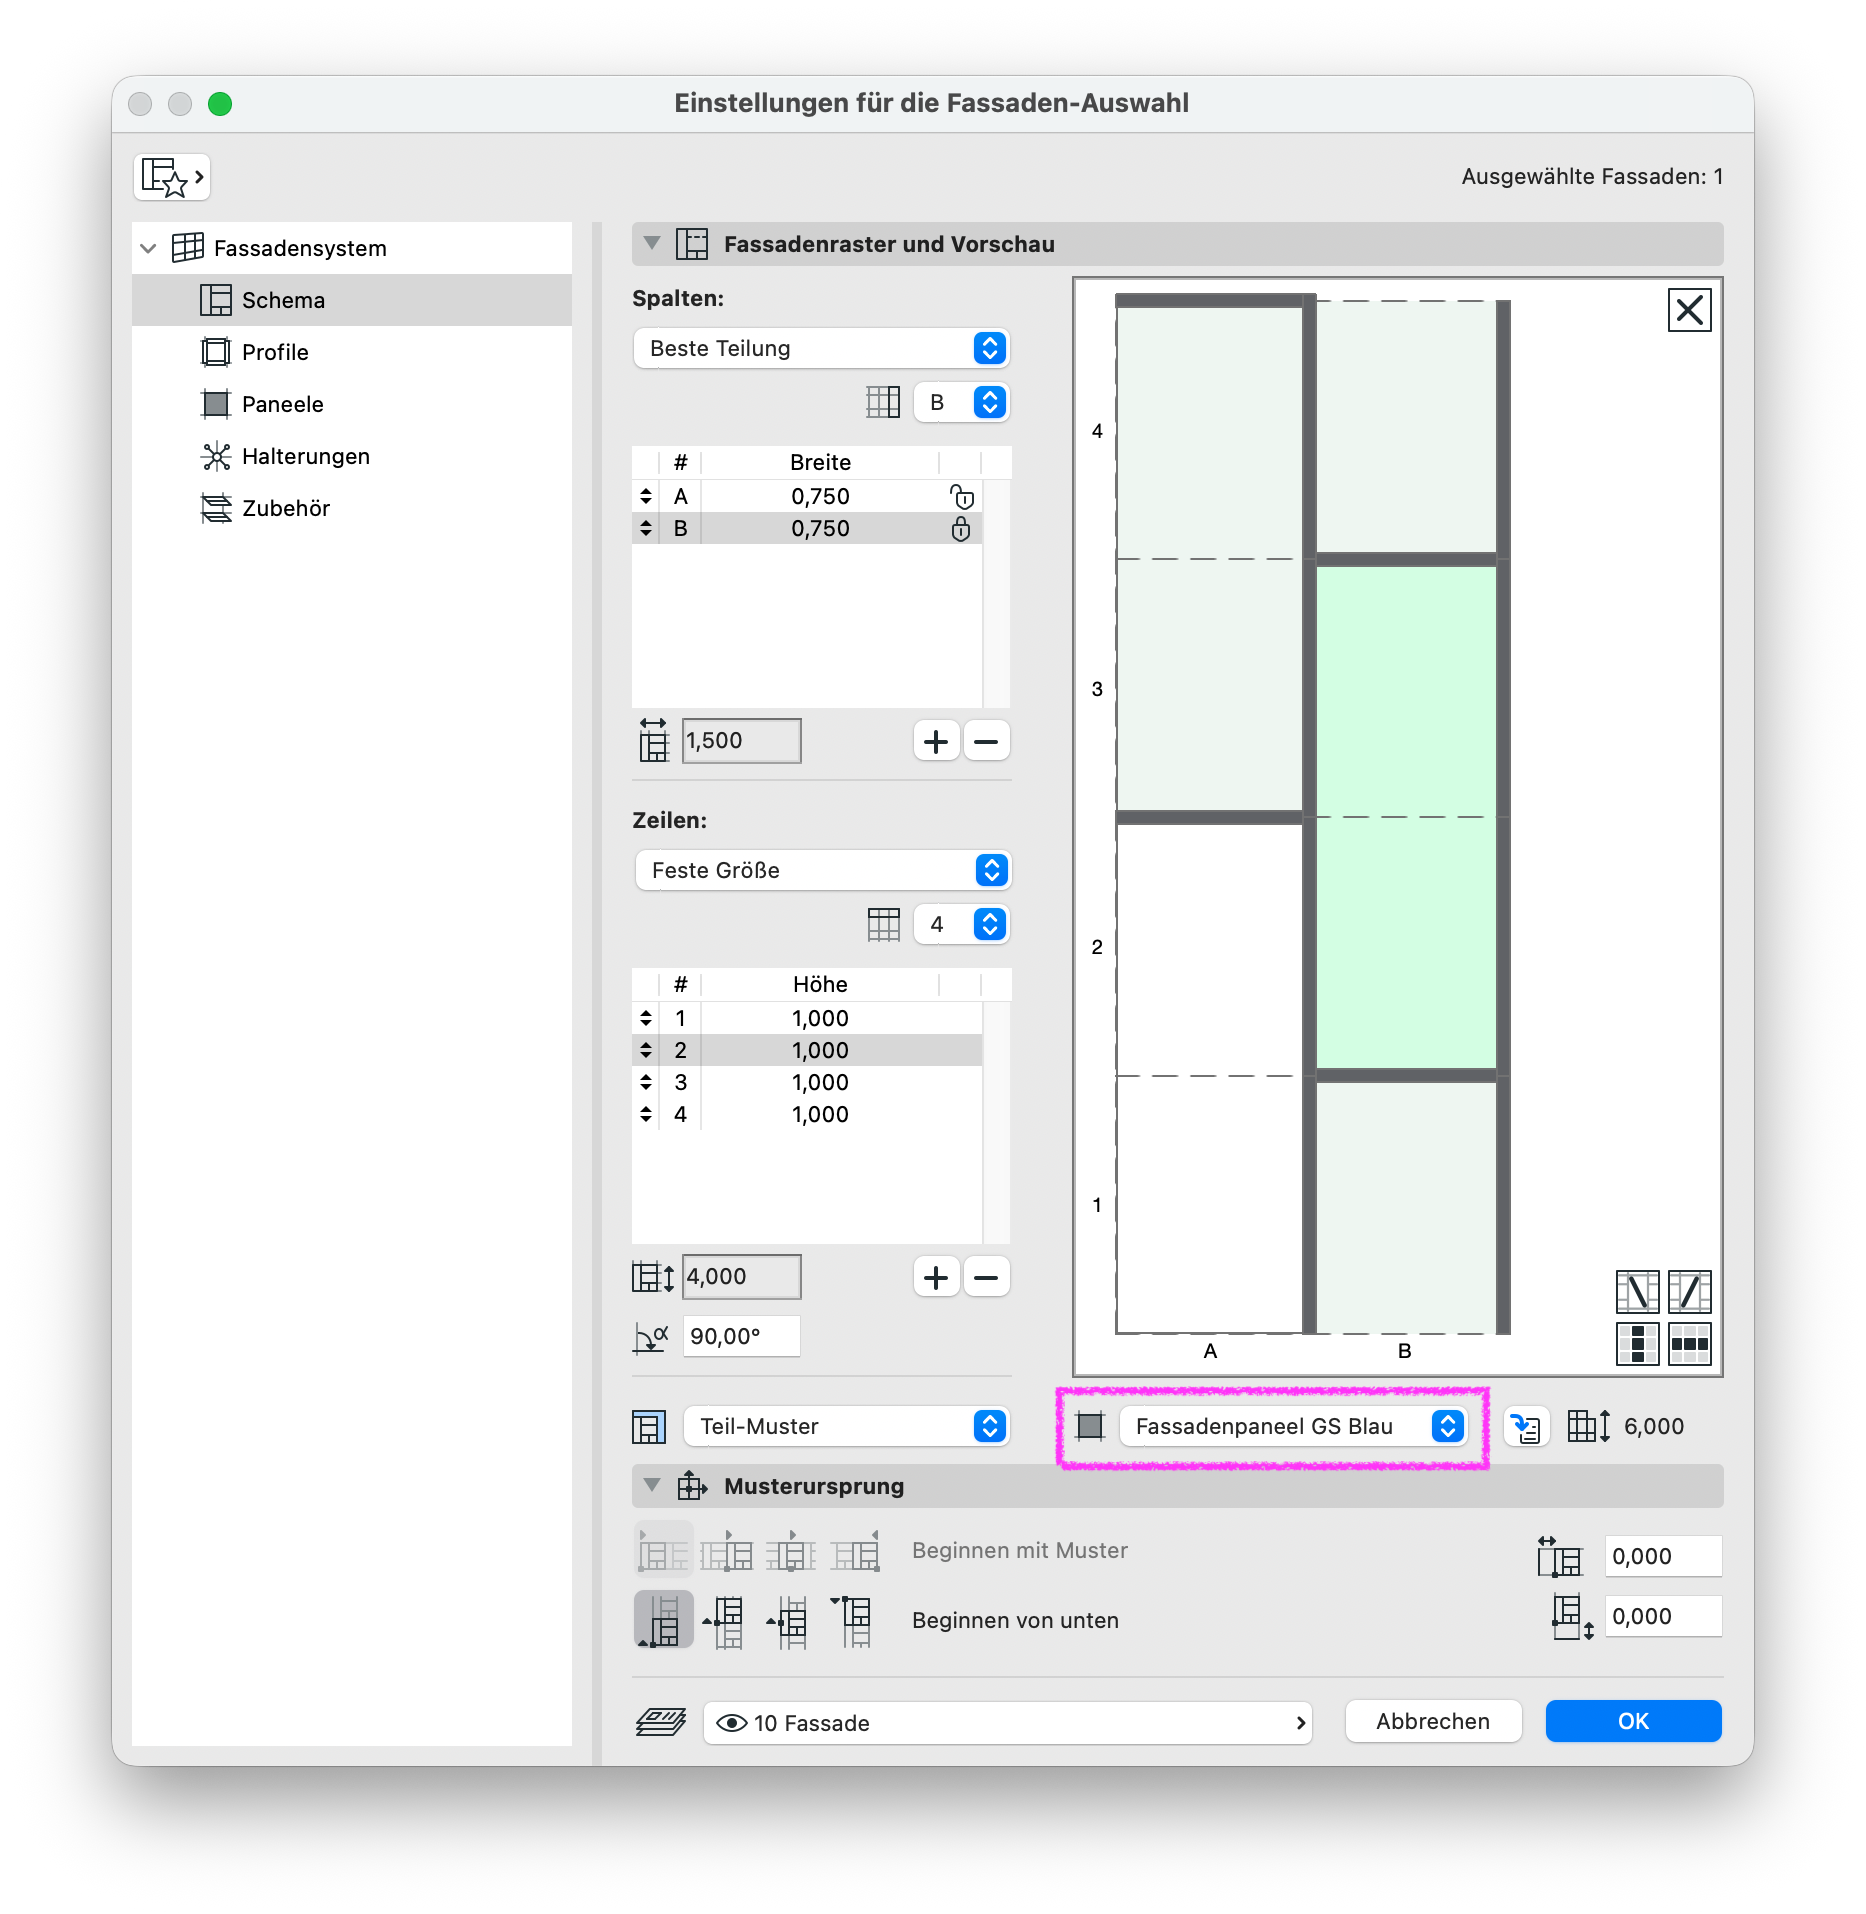Click the horizontal offset field 0,000
Viewport: 1866px width, 1914px height.
coord(1663,1556)
